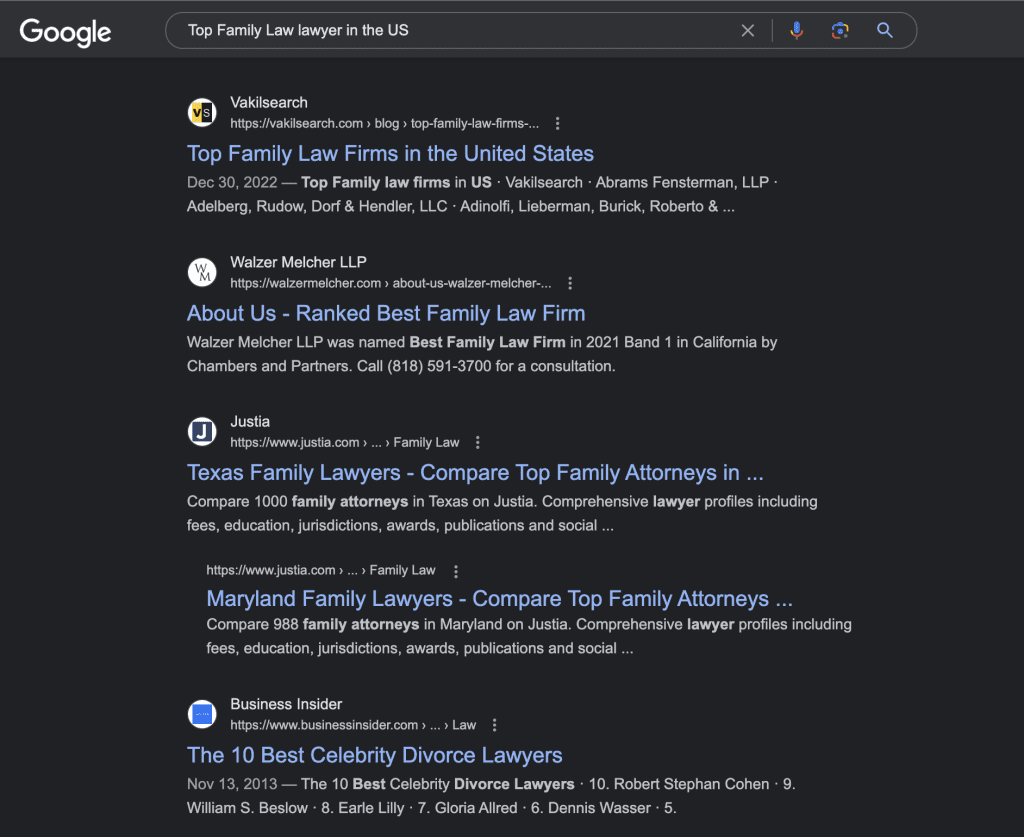Open Business Insider favicon
The width and height of the screenshot is (1024, 837).
click(202, 714)
